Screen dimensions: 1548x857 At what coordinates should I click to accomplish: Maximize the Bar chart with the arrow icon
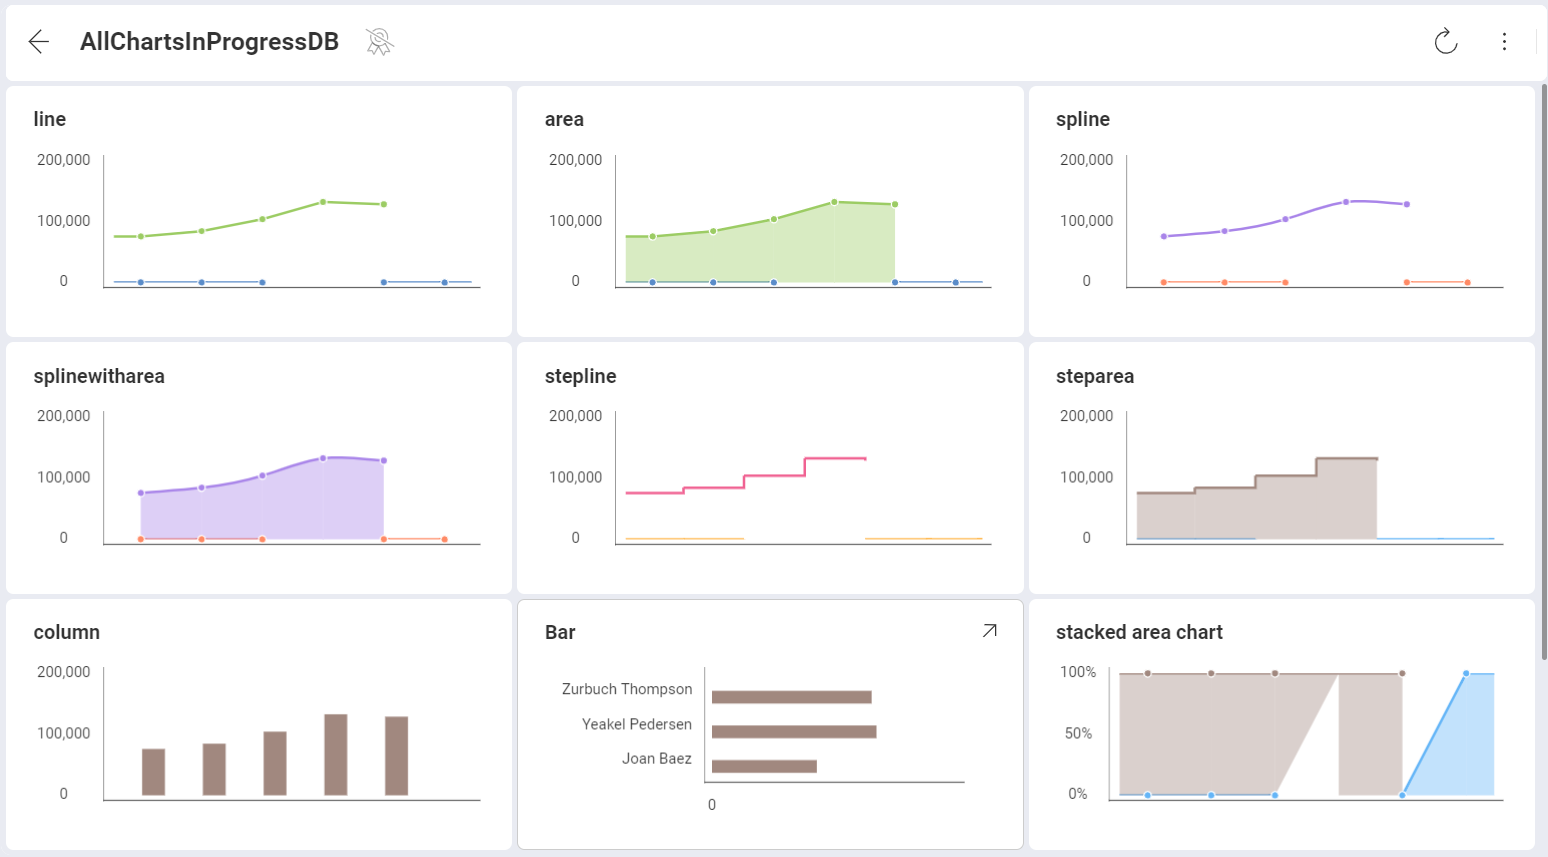990,631
